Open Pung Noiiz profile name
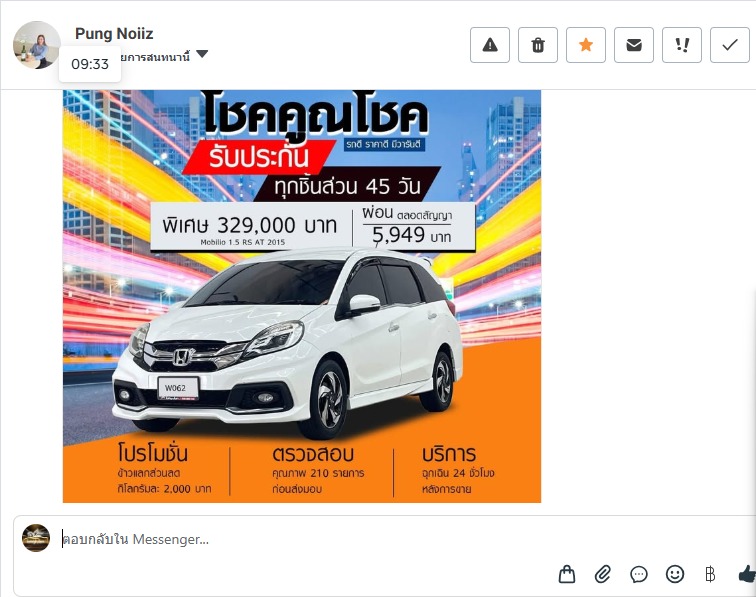Viewport: 756px width, 597px height. 114,34
